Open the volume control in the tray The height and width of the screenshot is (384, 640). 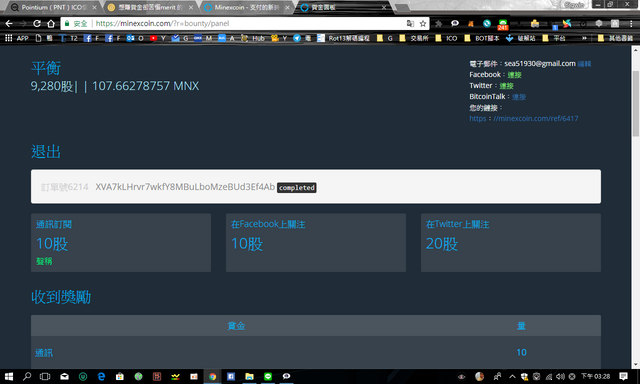coord(560,376)
